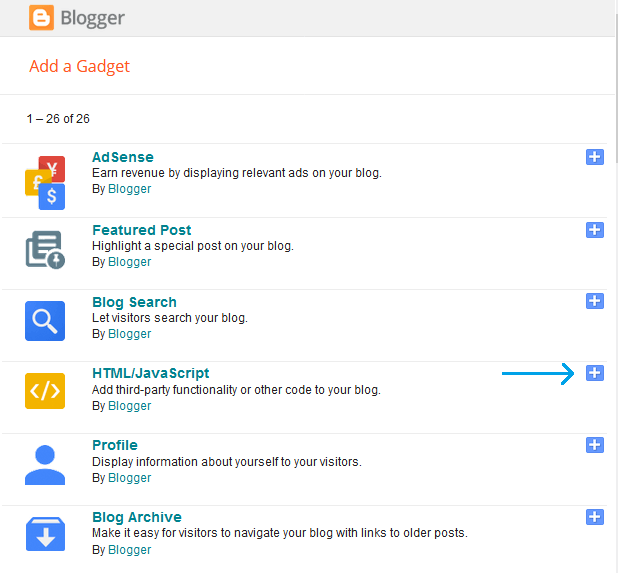618x573 pixels.
Task: Click the Blog Search magnifier thumbnail
Action: (x=45, y=321)
